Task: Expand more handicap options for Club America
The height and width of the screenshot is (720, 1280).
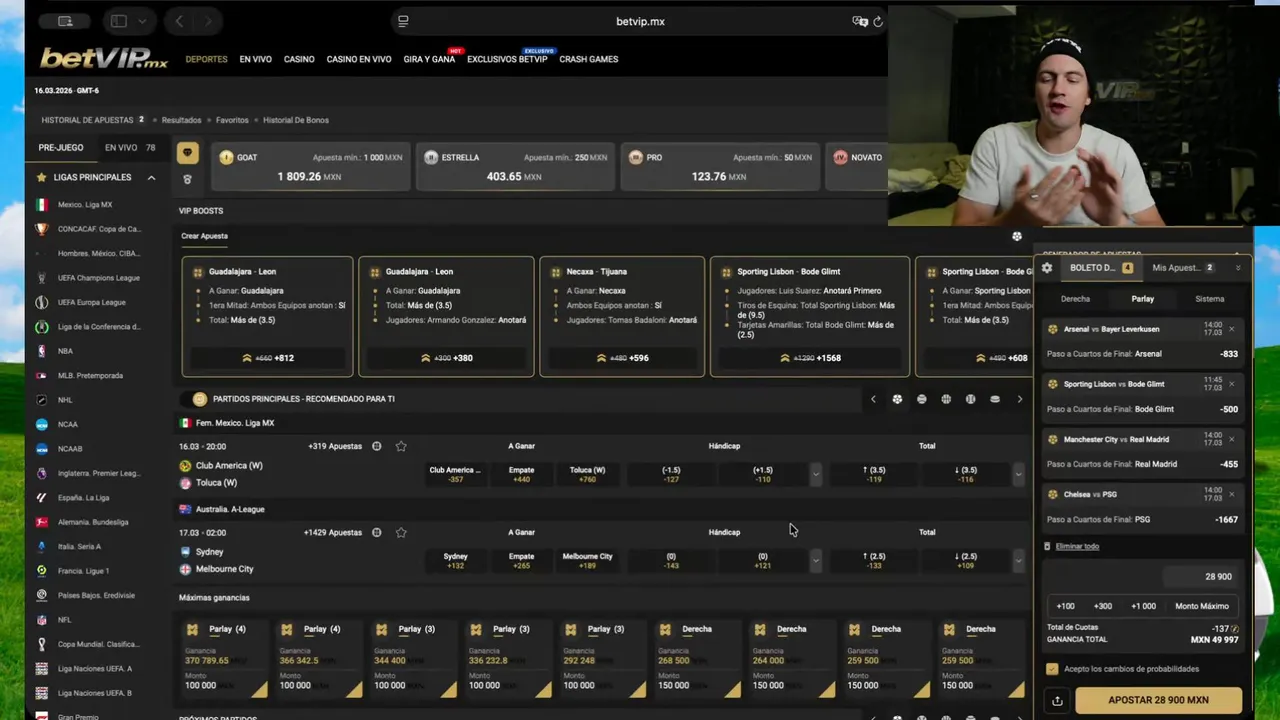Action: click(815, 474)
